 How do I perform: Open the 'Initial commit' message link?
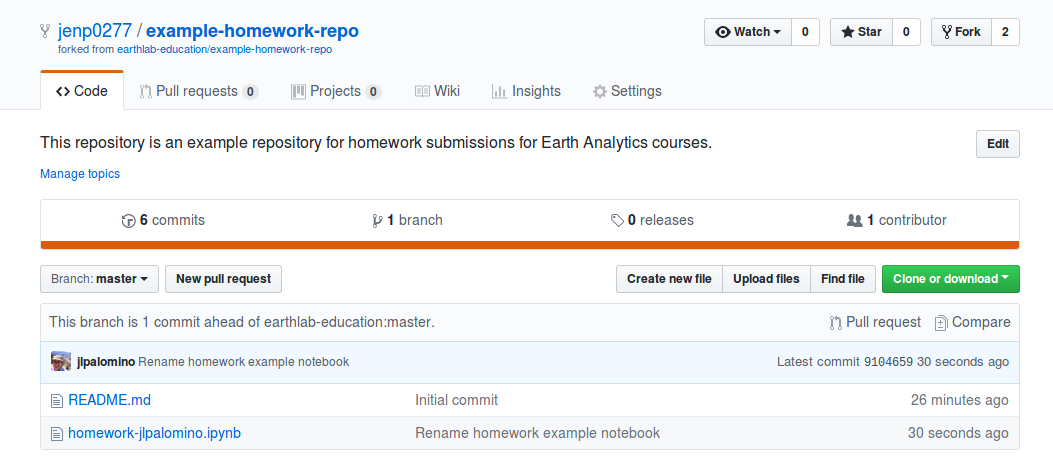point(457,401)
